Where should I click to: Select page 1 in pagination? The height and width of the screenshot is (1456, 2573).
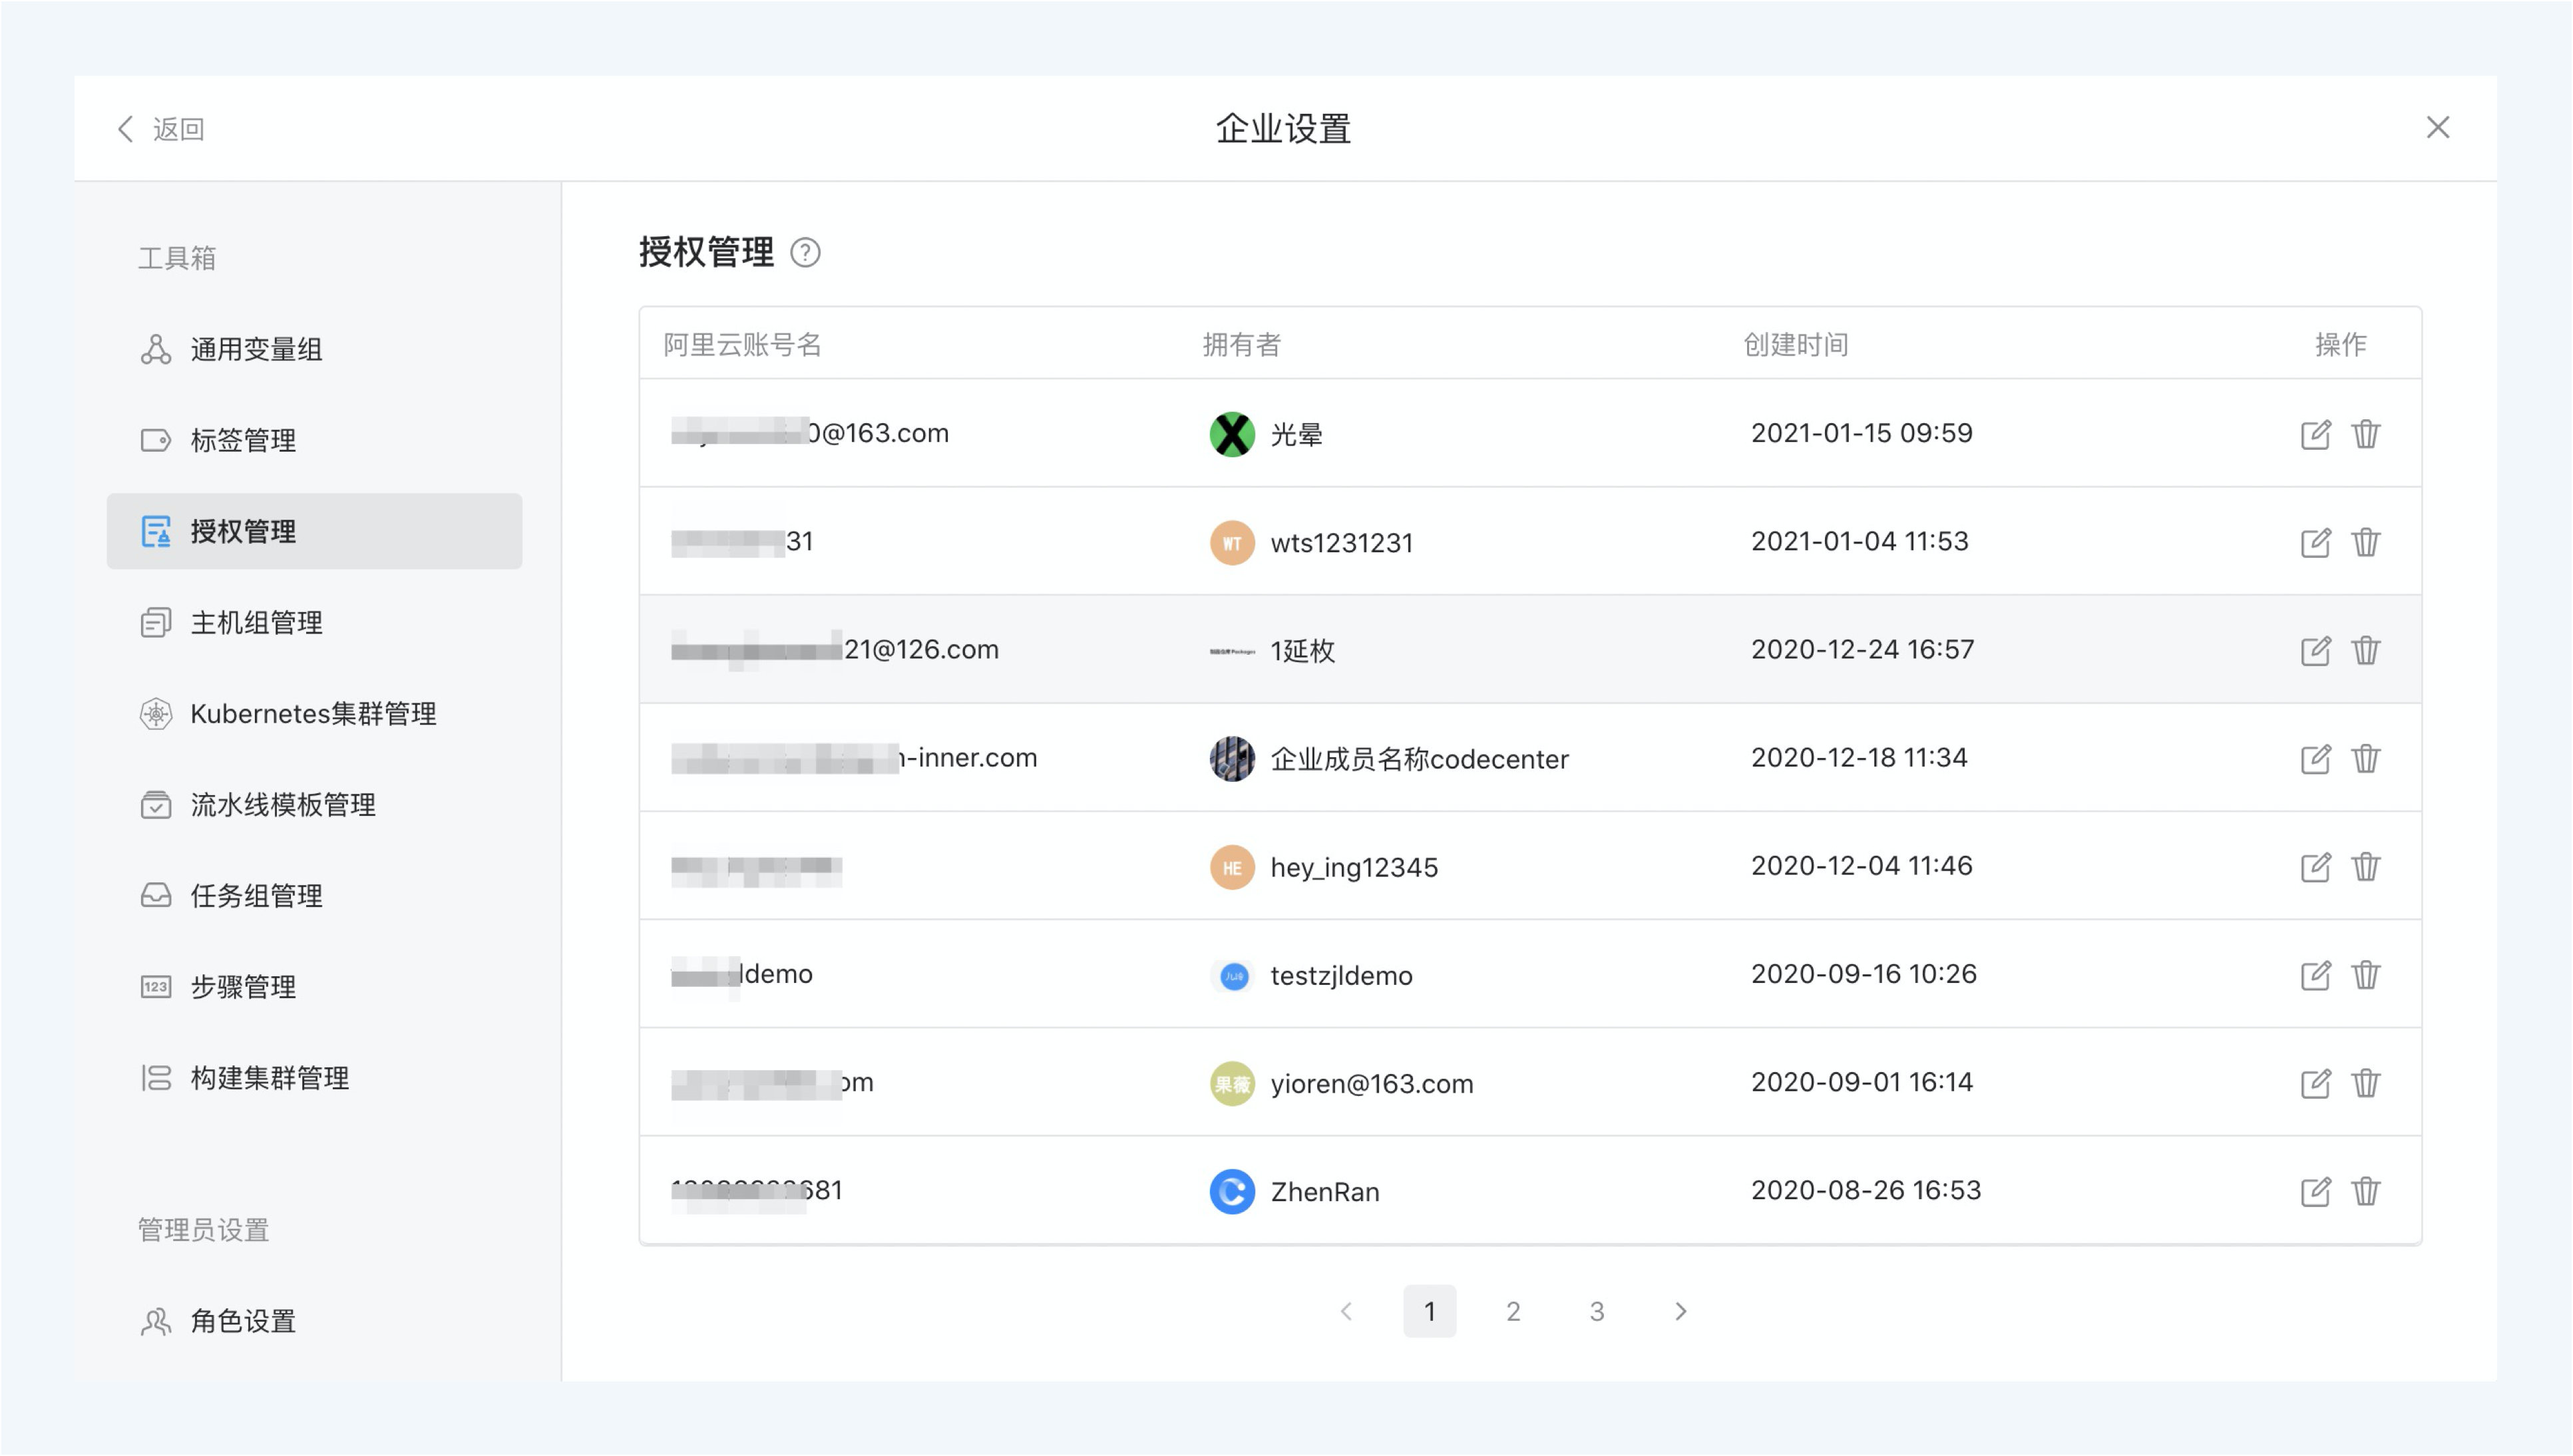point(1430,1311)
